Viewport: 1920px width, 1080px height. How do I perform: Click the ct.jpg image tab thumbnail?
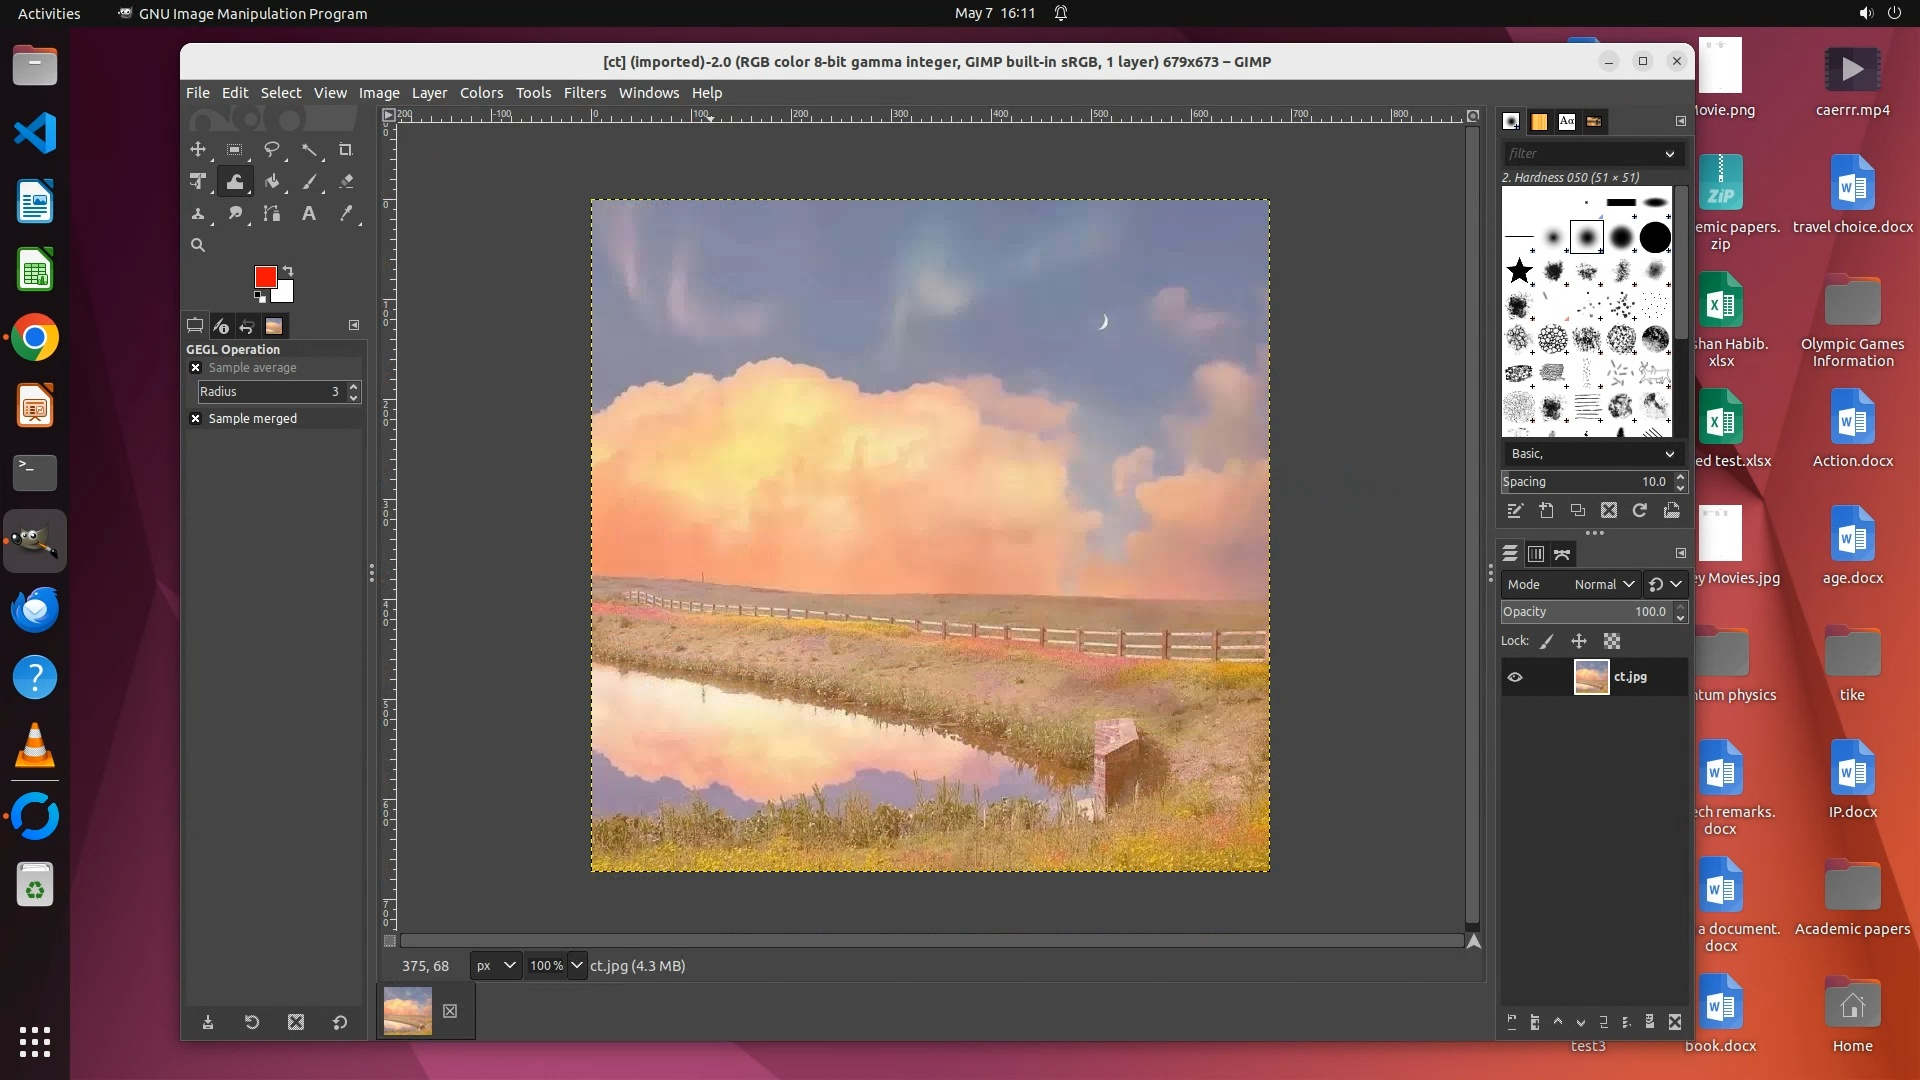pos(408,1011)
